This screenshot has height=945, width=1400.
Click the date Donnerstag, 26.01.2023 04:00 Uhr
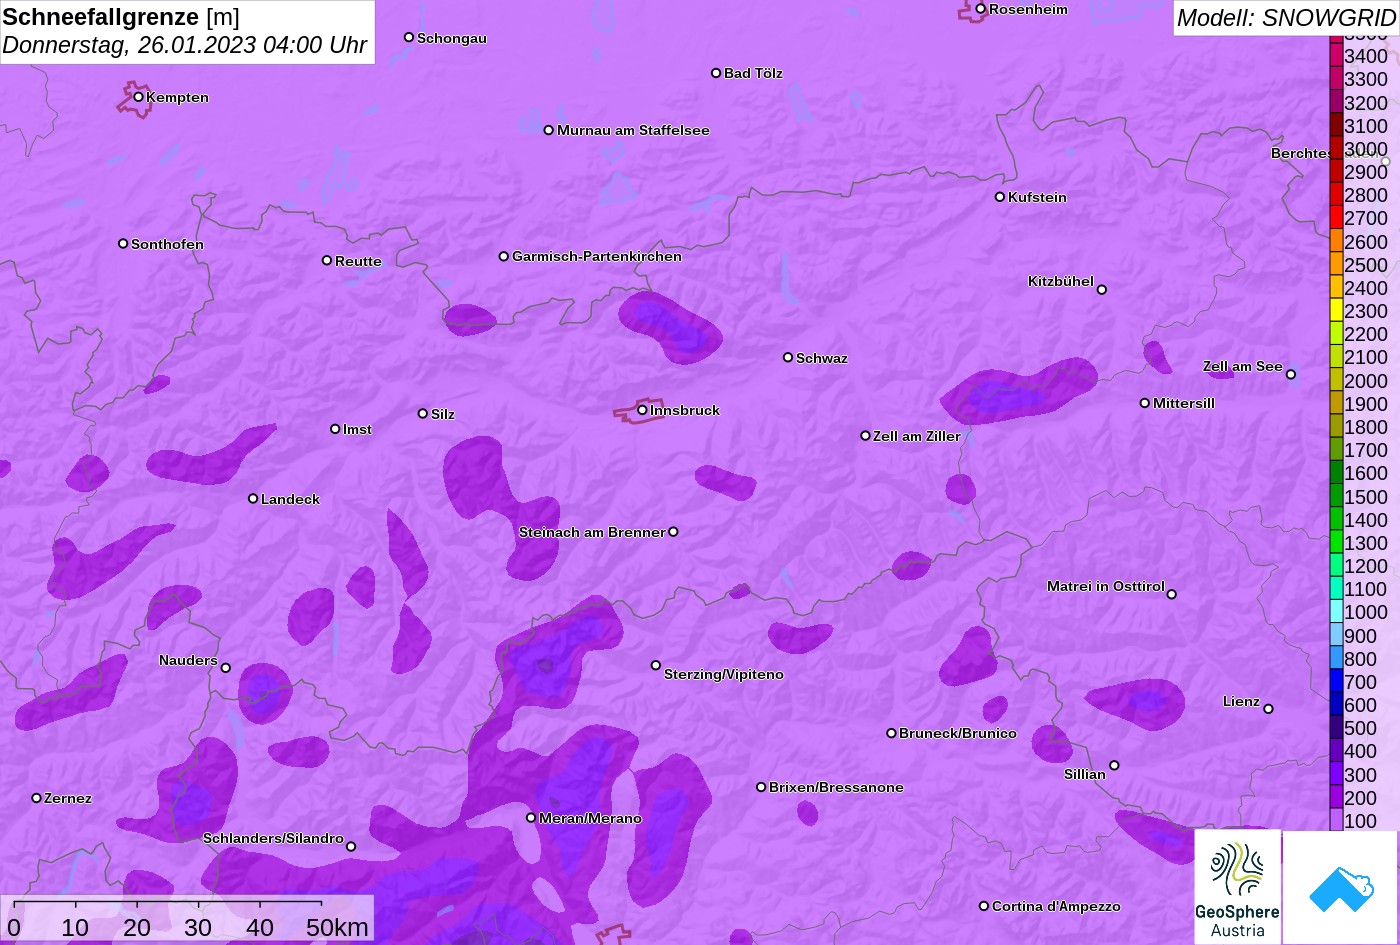(x=185, y=46)
